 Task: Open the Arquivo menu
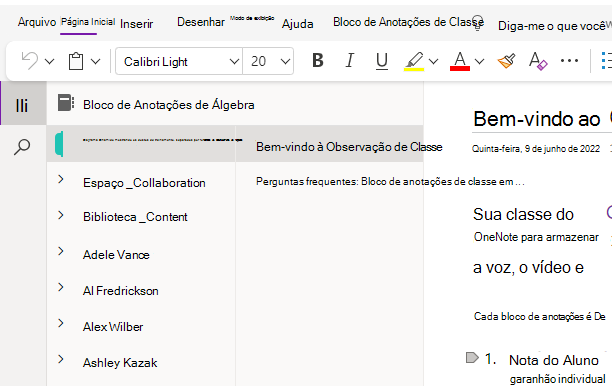click(x=37, y=22)
